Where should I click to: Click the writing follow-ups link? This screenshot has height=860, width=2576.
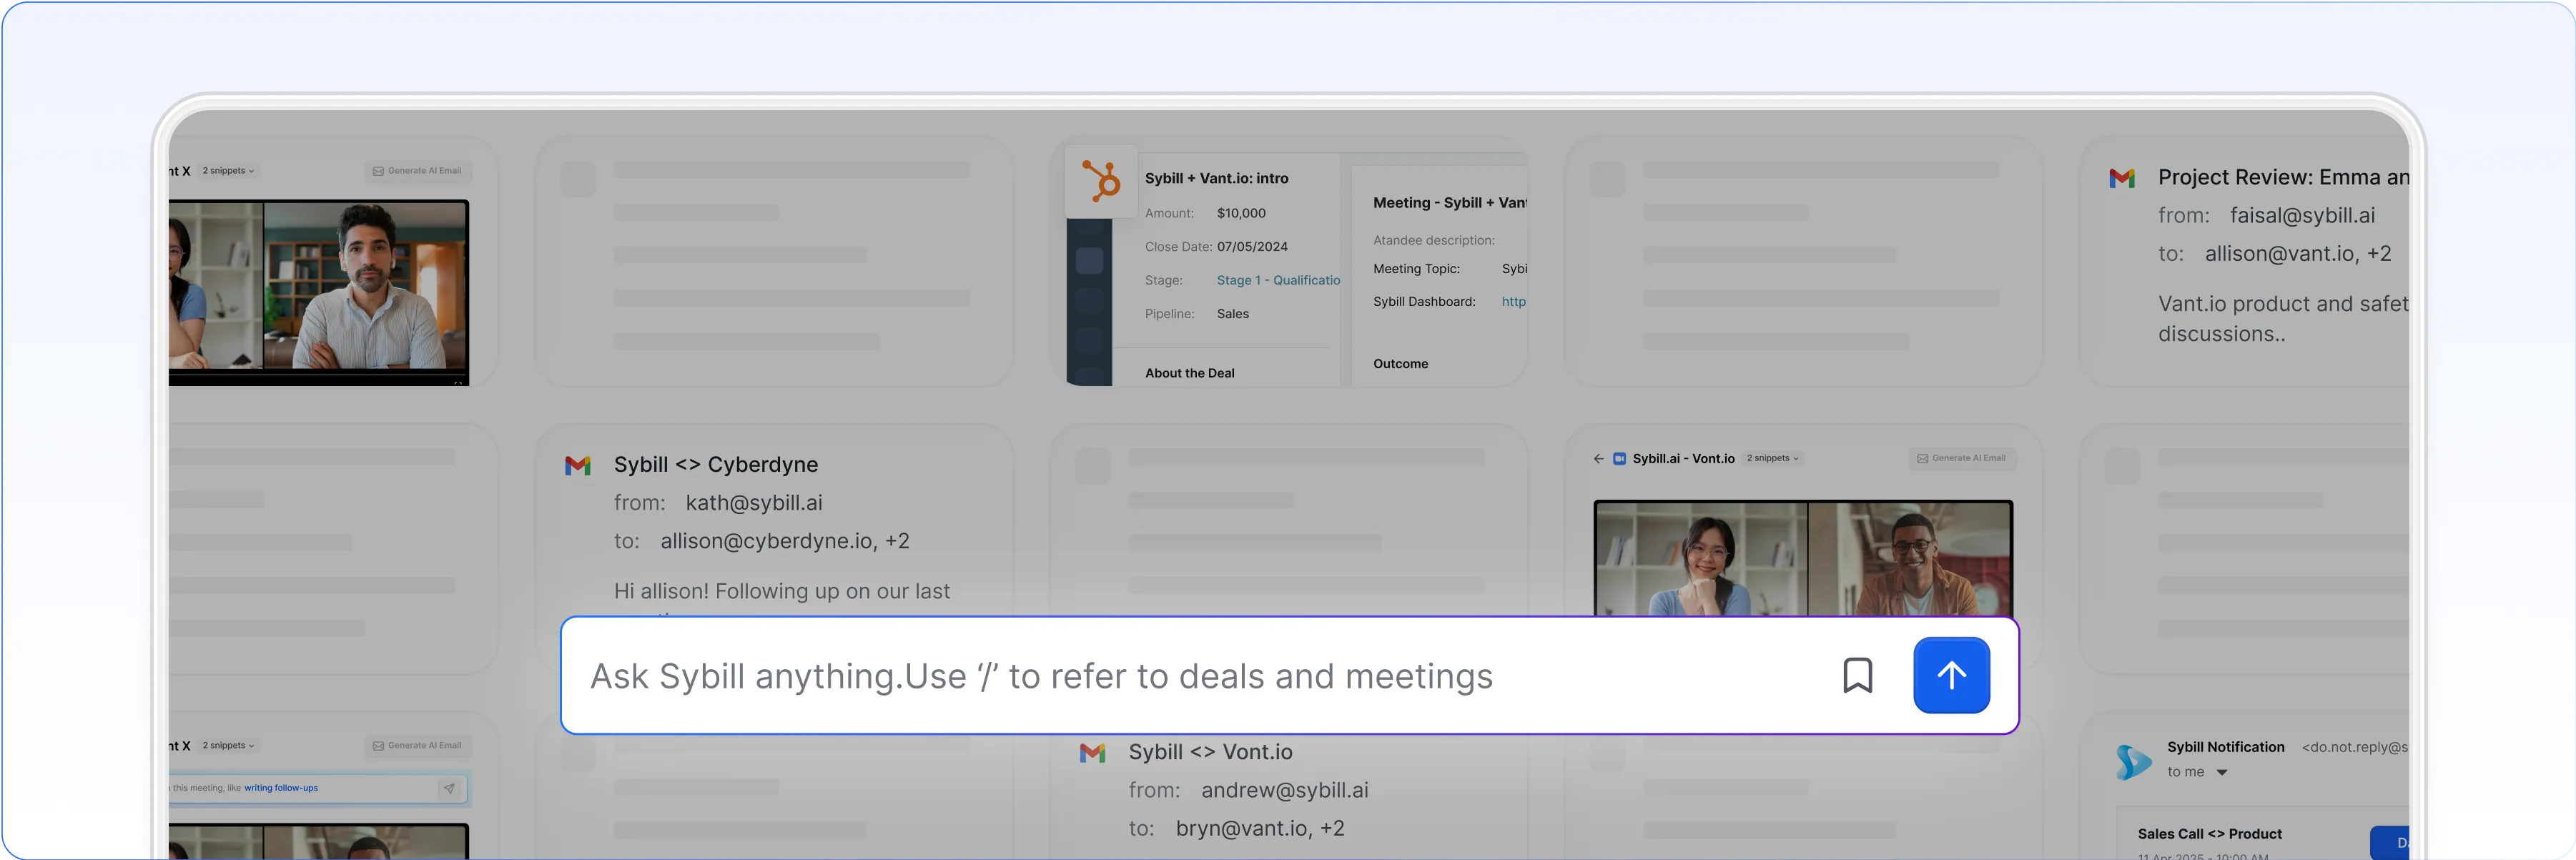tap(281, 788)
